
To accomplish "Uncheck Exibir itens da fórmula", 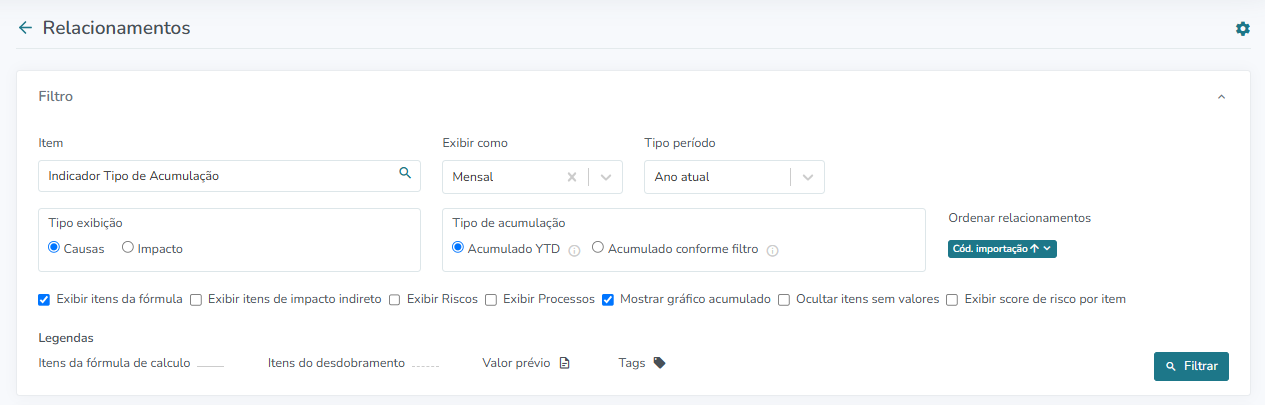I will [x=44, y=299].
